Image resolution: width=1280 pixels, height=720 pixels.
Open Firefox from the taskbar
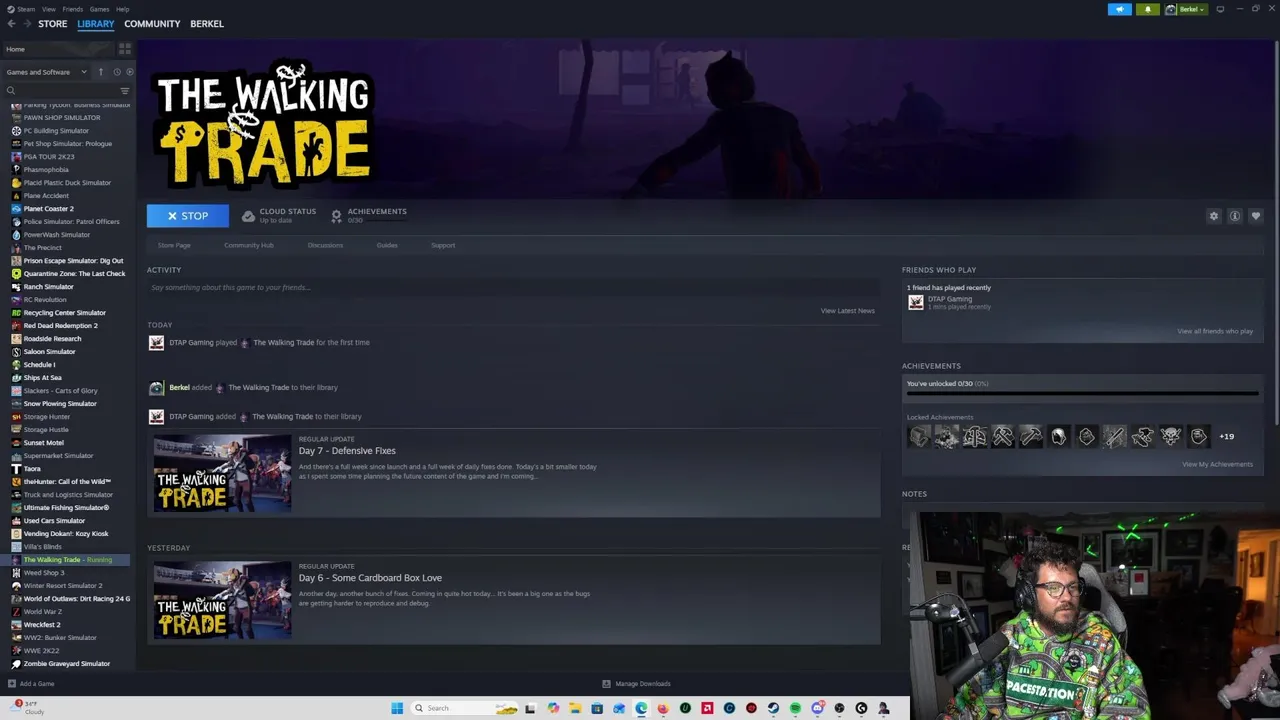(663, 708)
